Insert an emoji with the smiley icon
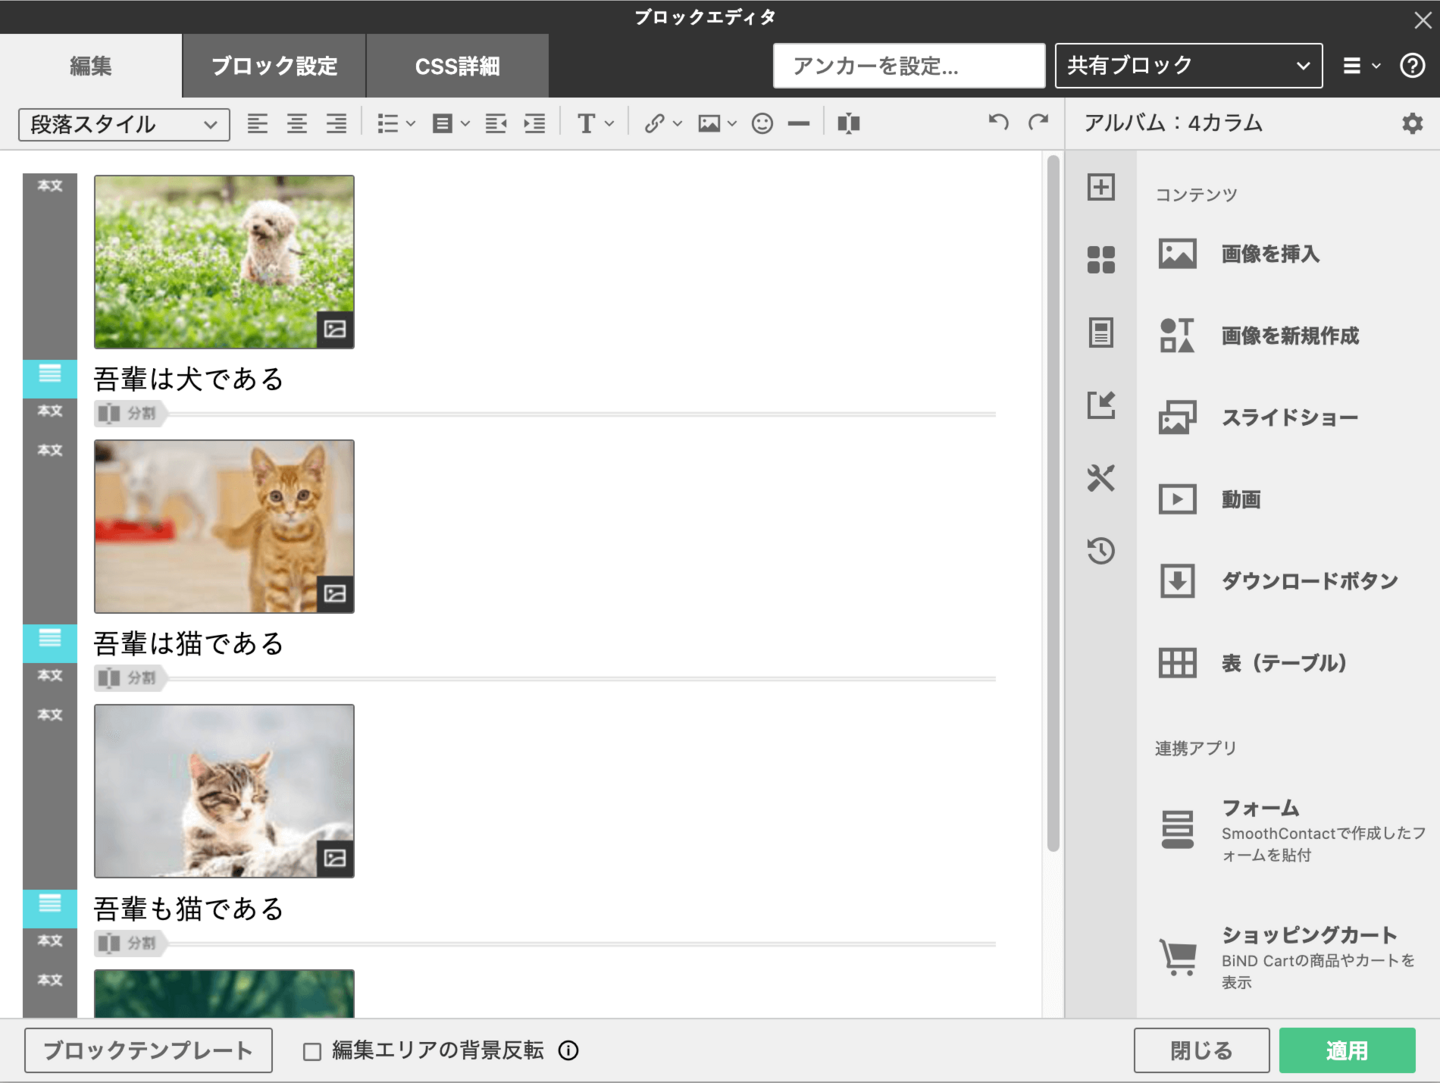The width and height of the screenshot is (1440, 1083). [x=762, y=123]
